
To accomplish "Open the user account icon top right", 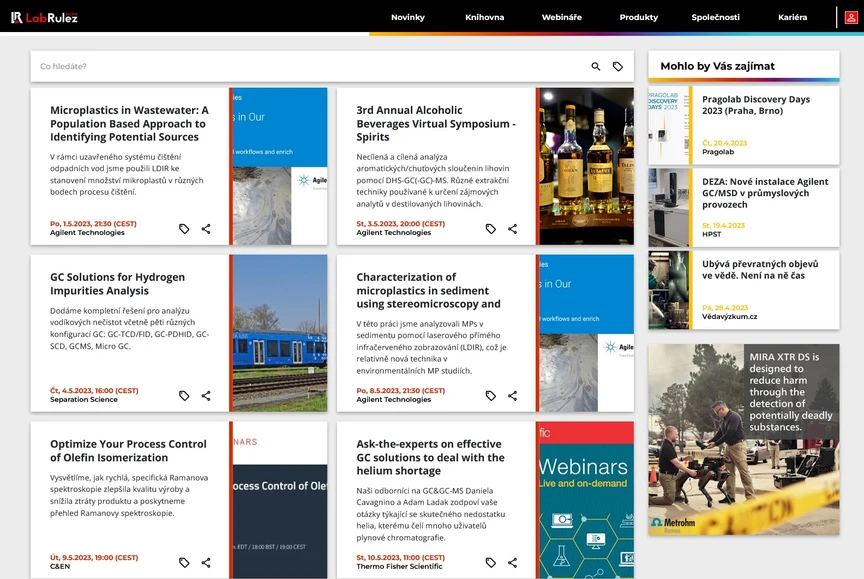I will [849, 17].
